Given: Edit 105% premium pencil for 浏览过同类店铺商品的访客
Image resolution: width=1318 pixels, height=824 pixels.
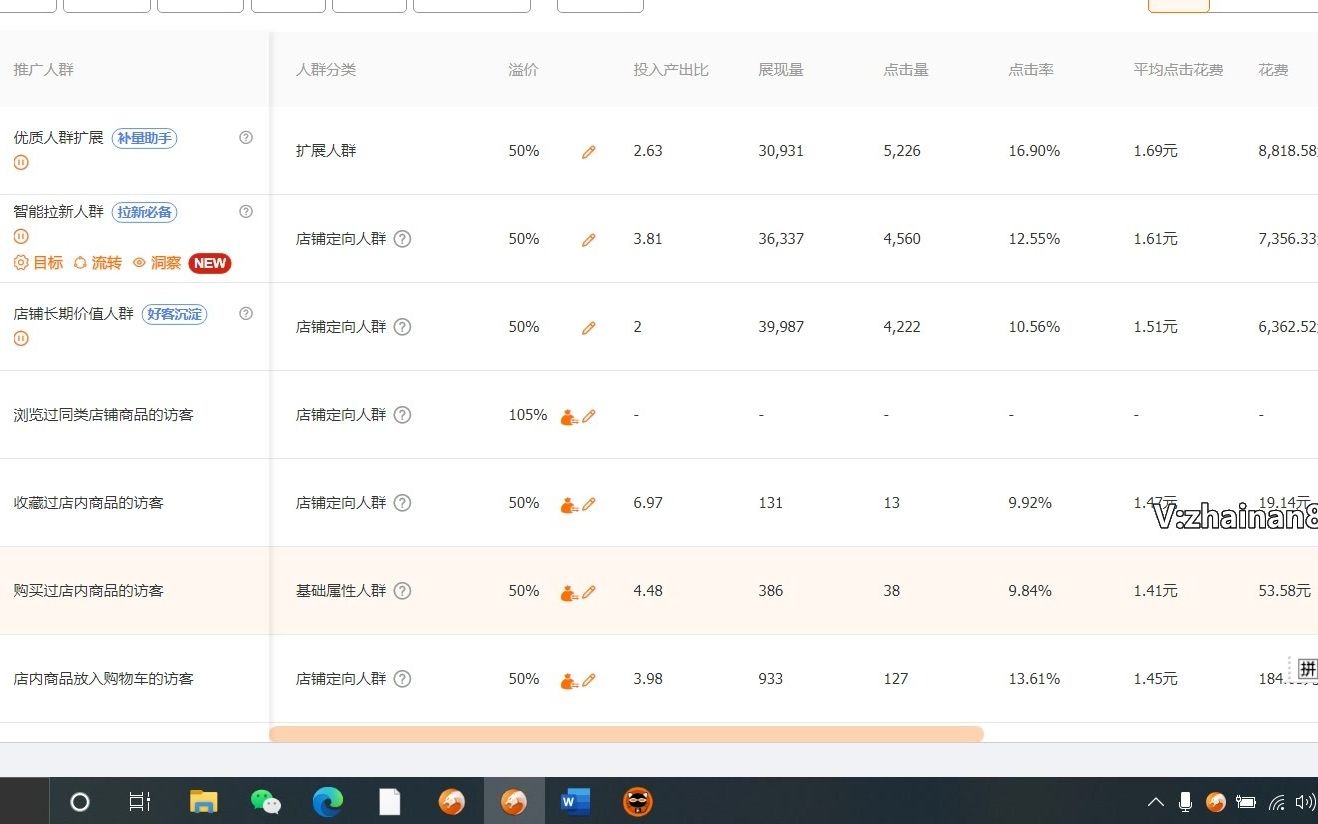Looking at the screenshot, I should click(589, 416).
